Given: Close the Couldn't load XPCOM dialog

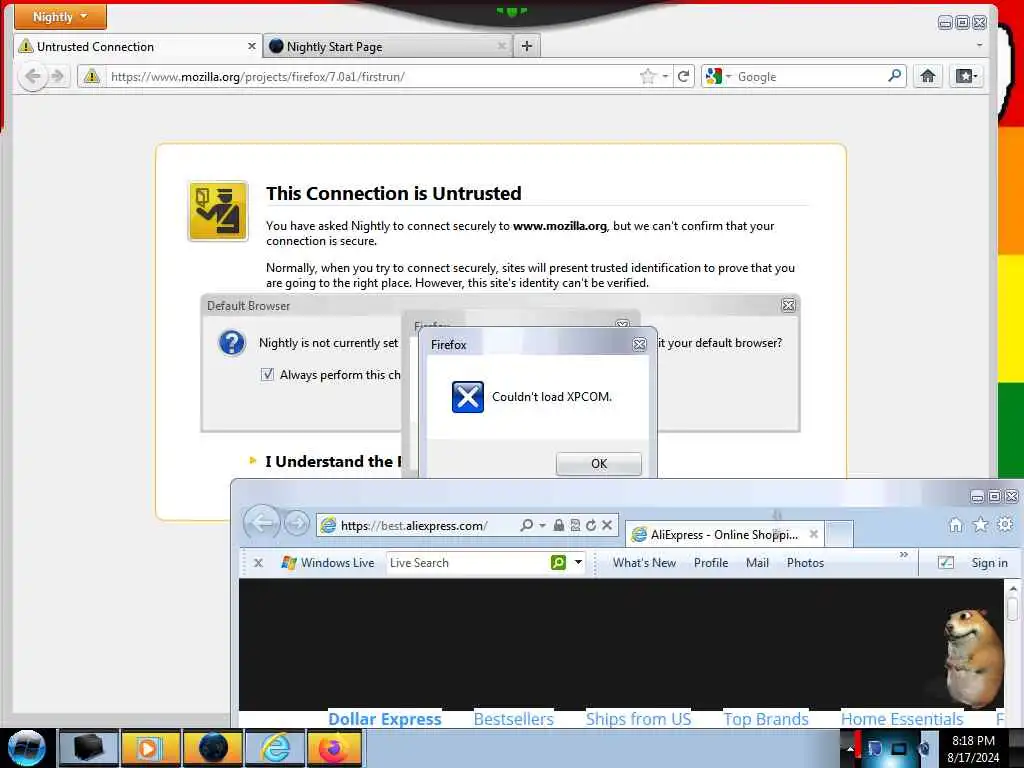Looking at the screenshot, I should tap(639, 344).
